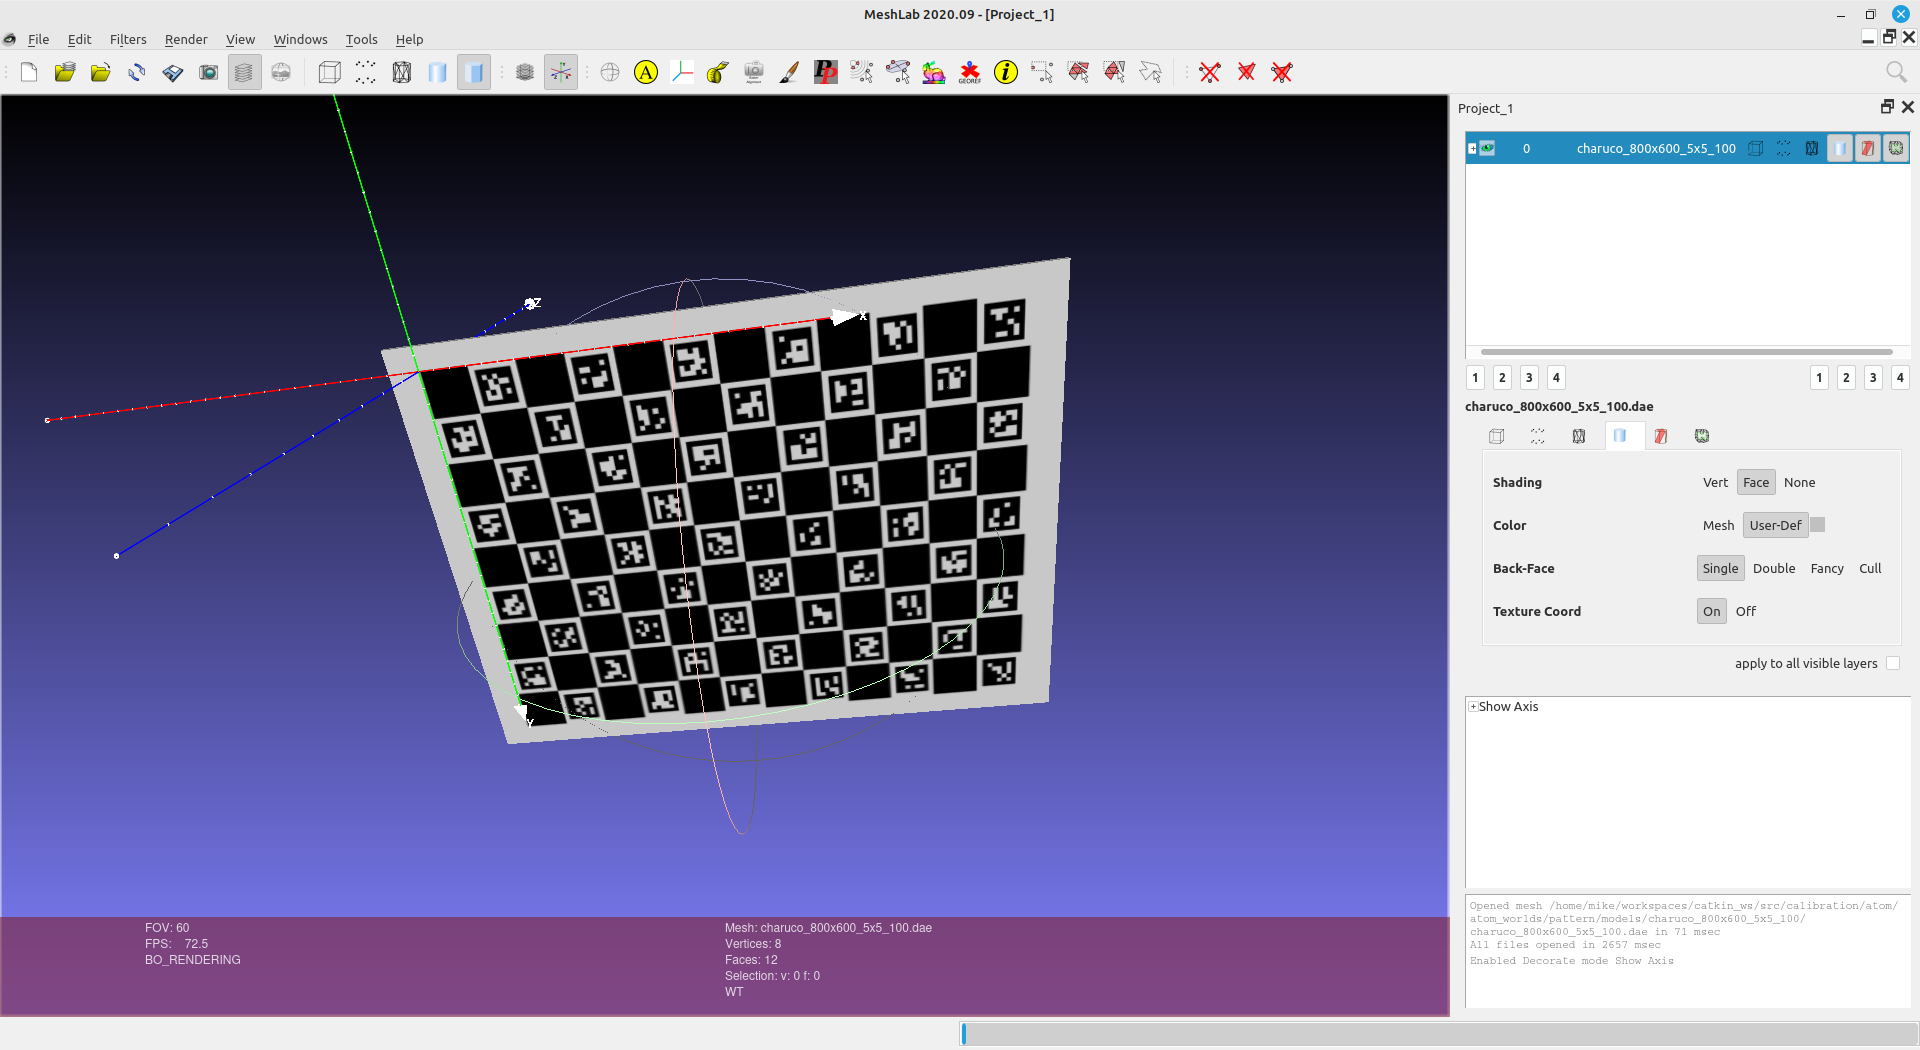Click the layer list horizontal scrollbar
The width and height of the screenshot is (1920, 1050).
[1686, 352]
